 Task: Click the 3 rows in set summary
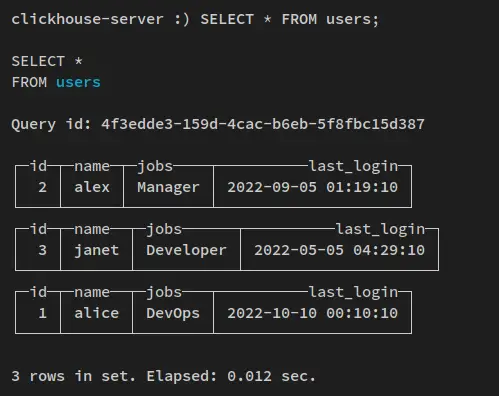[163, 376]
